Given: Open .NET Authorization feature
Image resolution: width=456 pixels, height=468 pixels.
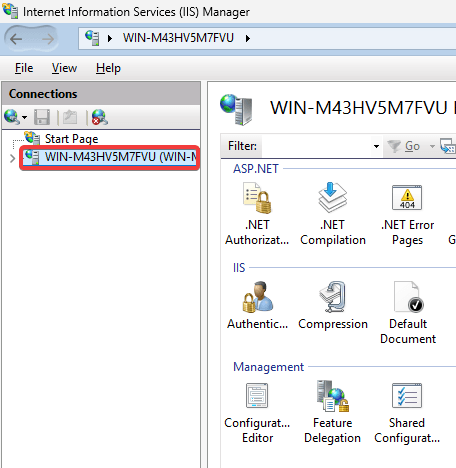Looking at the screenshot, I should (257, 214).
